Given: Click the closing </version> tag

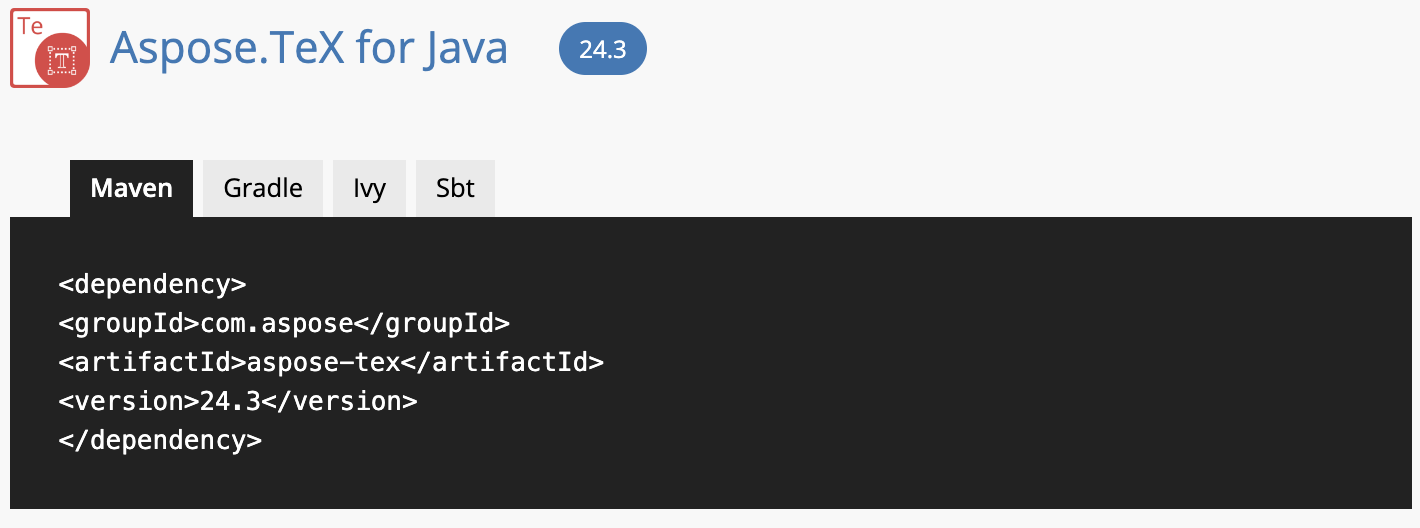Looking at the screenshot, I should click(340, 401).
